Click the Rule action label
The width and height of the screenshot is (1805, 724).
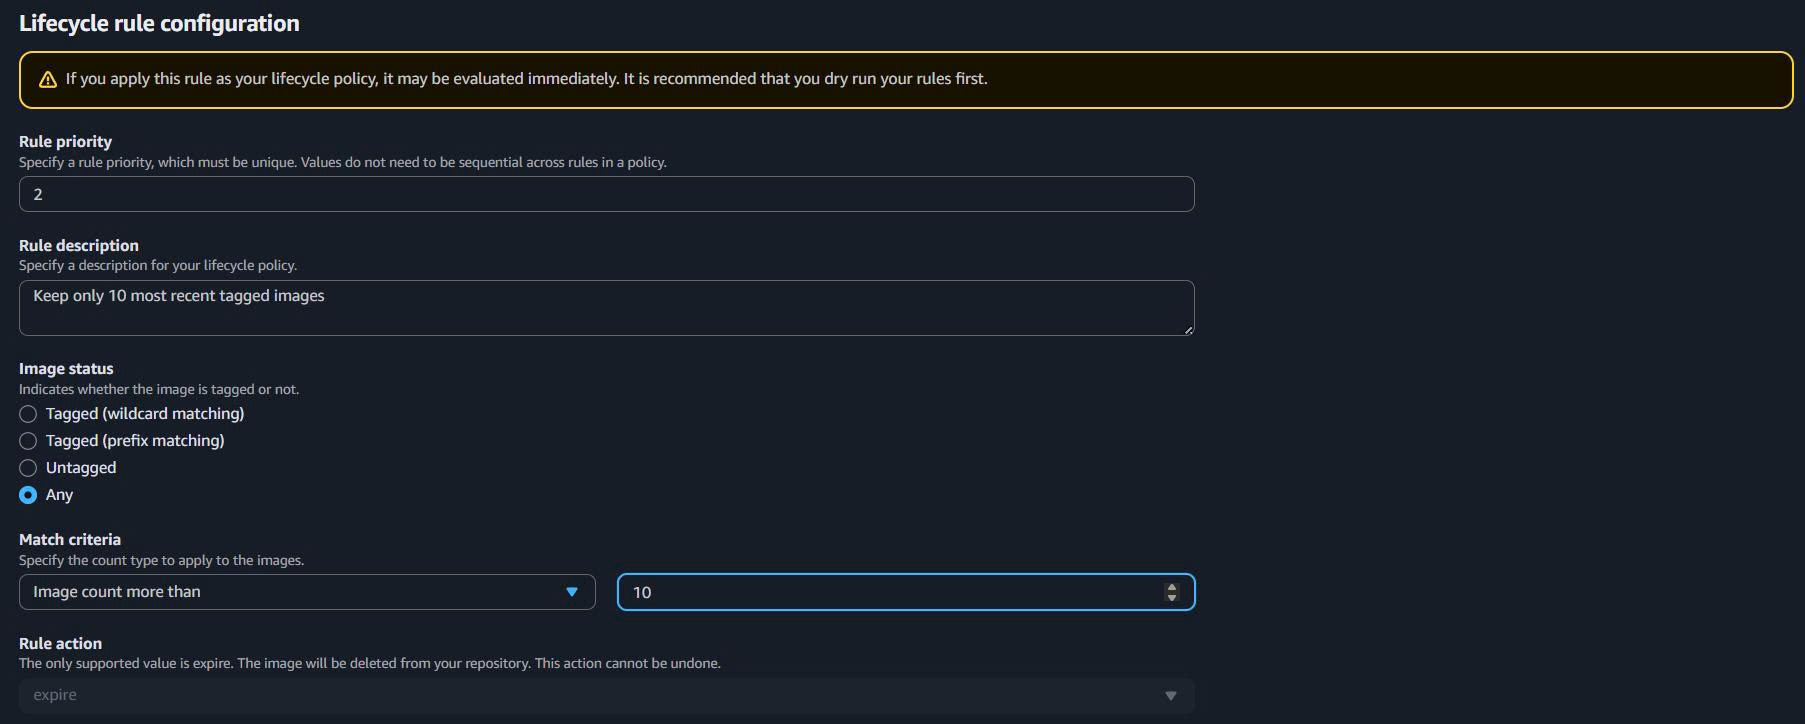(x=60, y=644)
